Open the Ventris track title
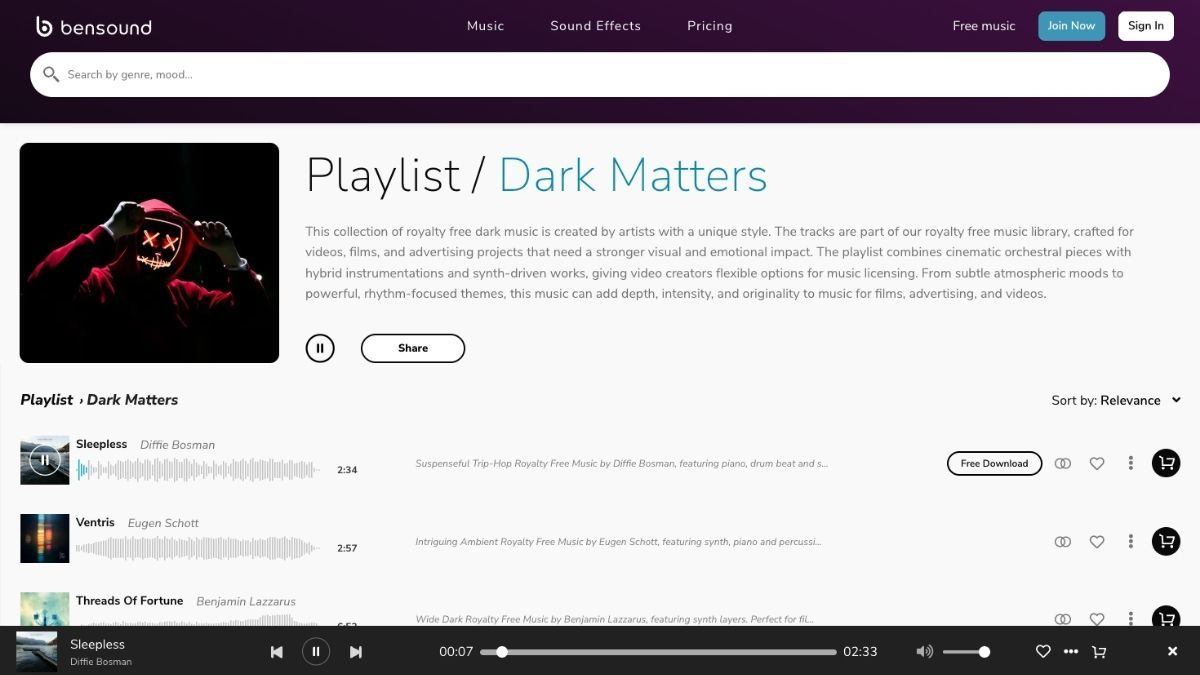Image resolution: width=1200 pixels, height=675 pixels. 95,522
